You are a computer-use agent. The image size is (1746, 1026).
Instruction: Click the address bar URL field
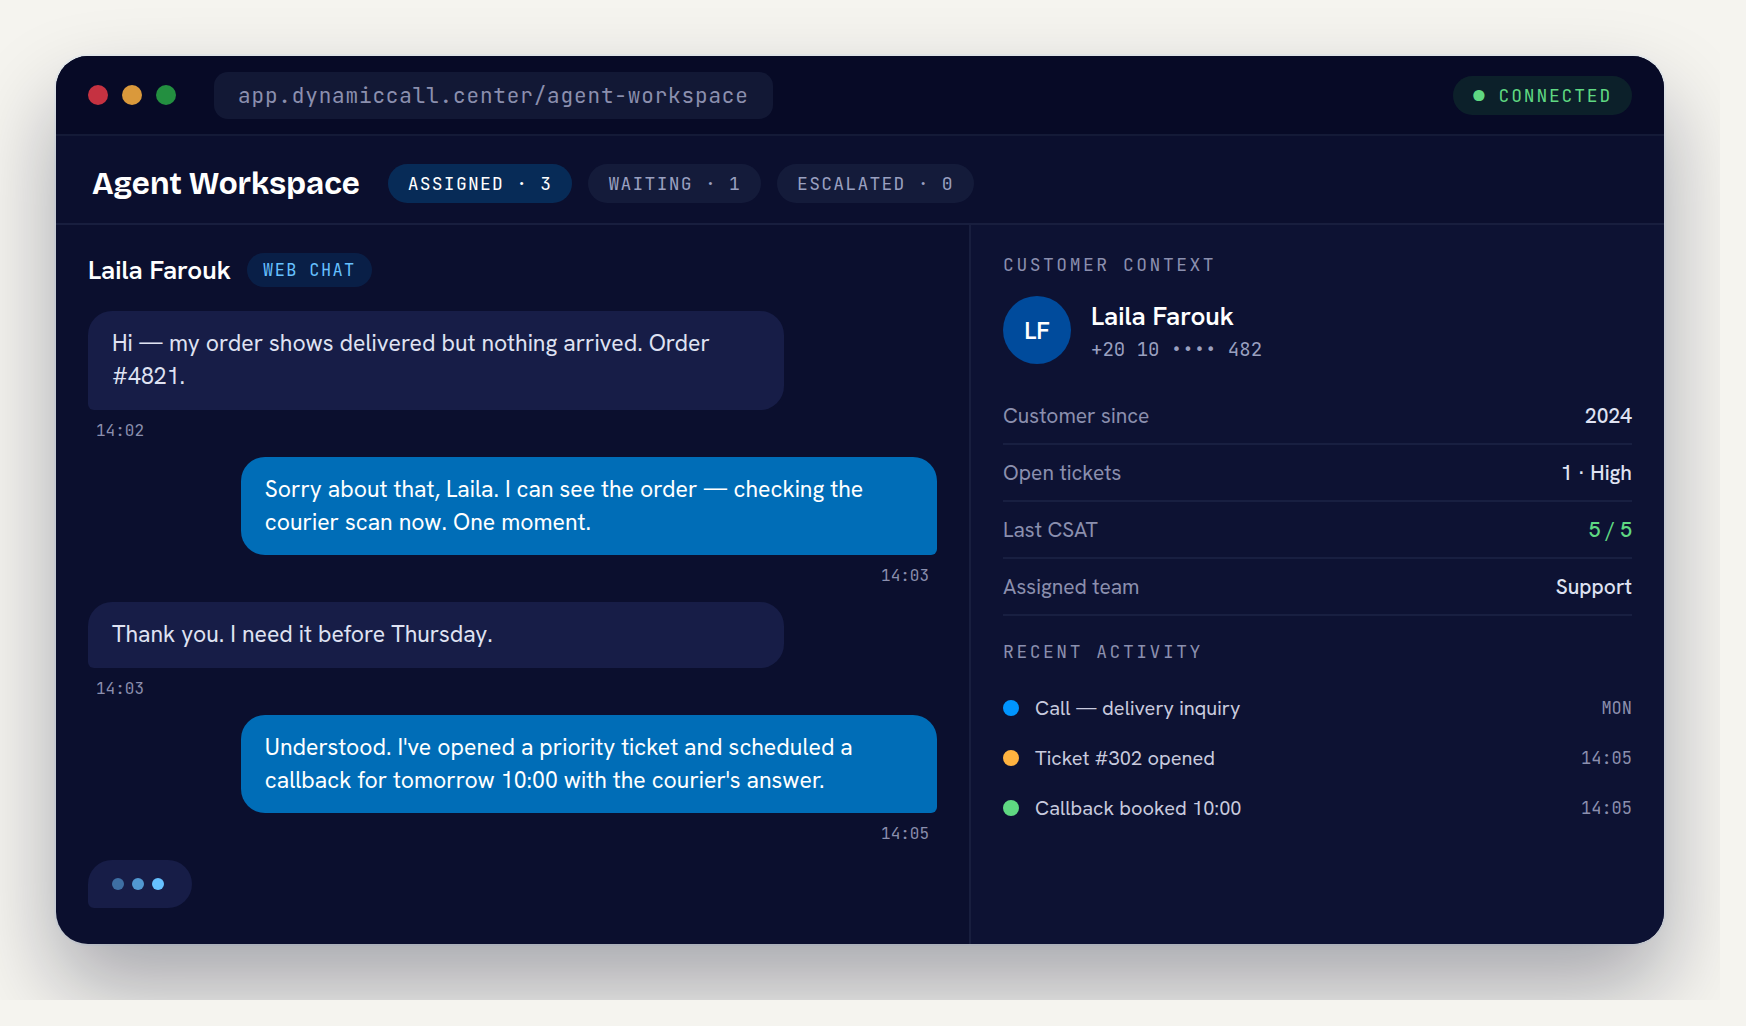tap(493, 96)
